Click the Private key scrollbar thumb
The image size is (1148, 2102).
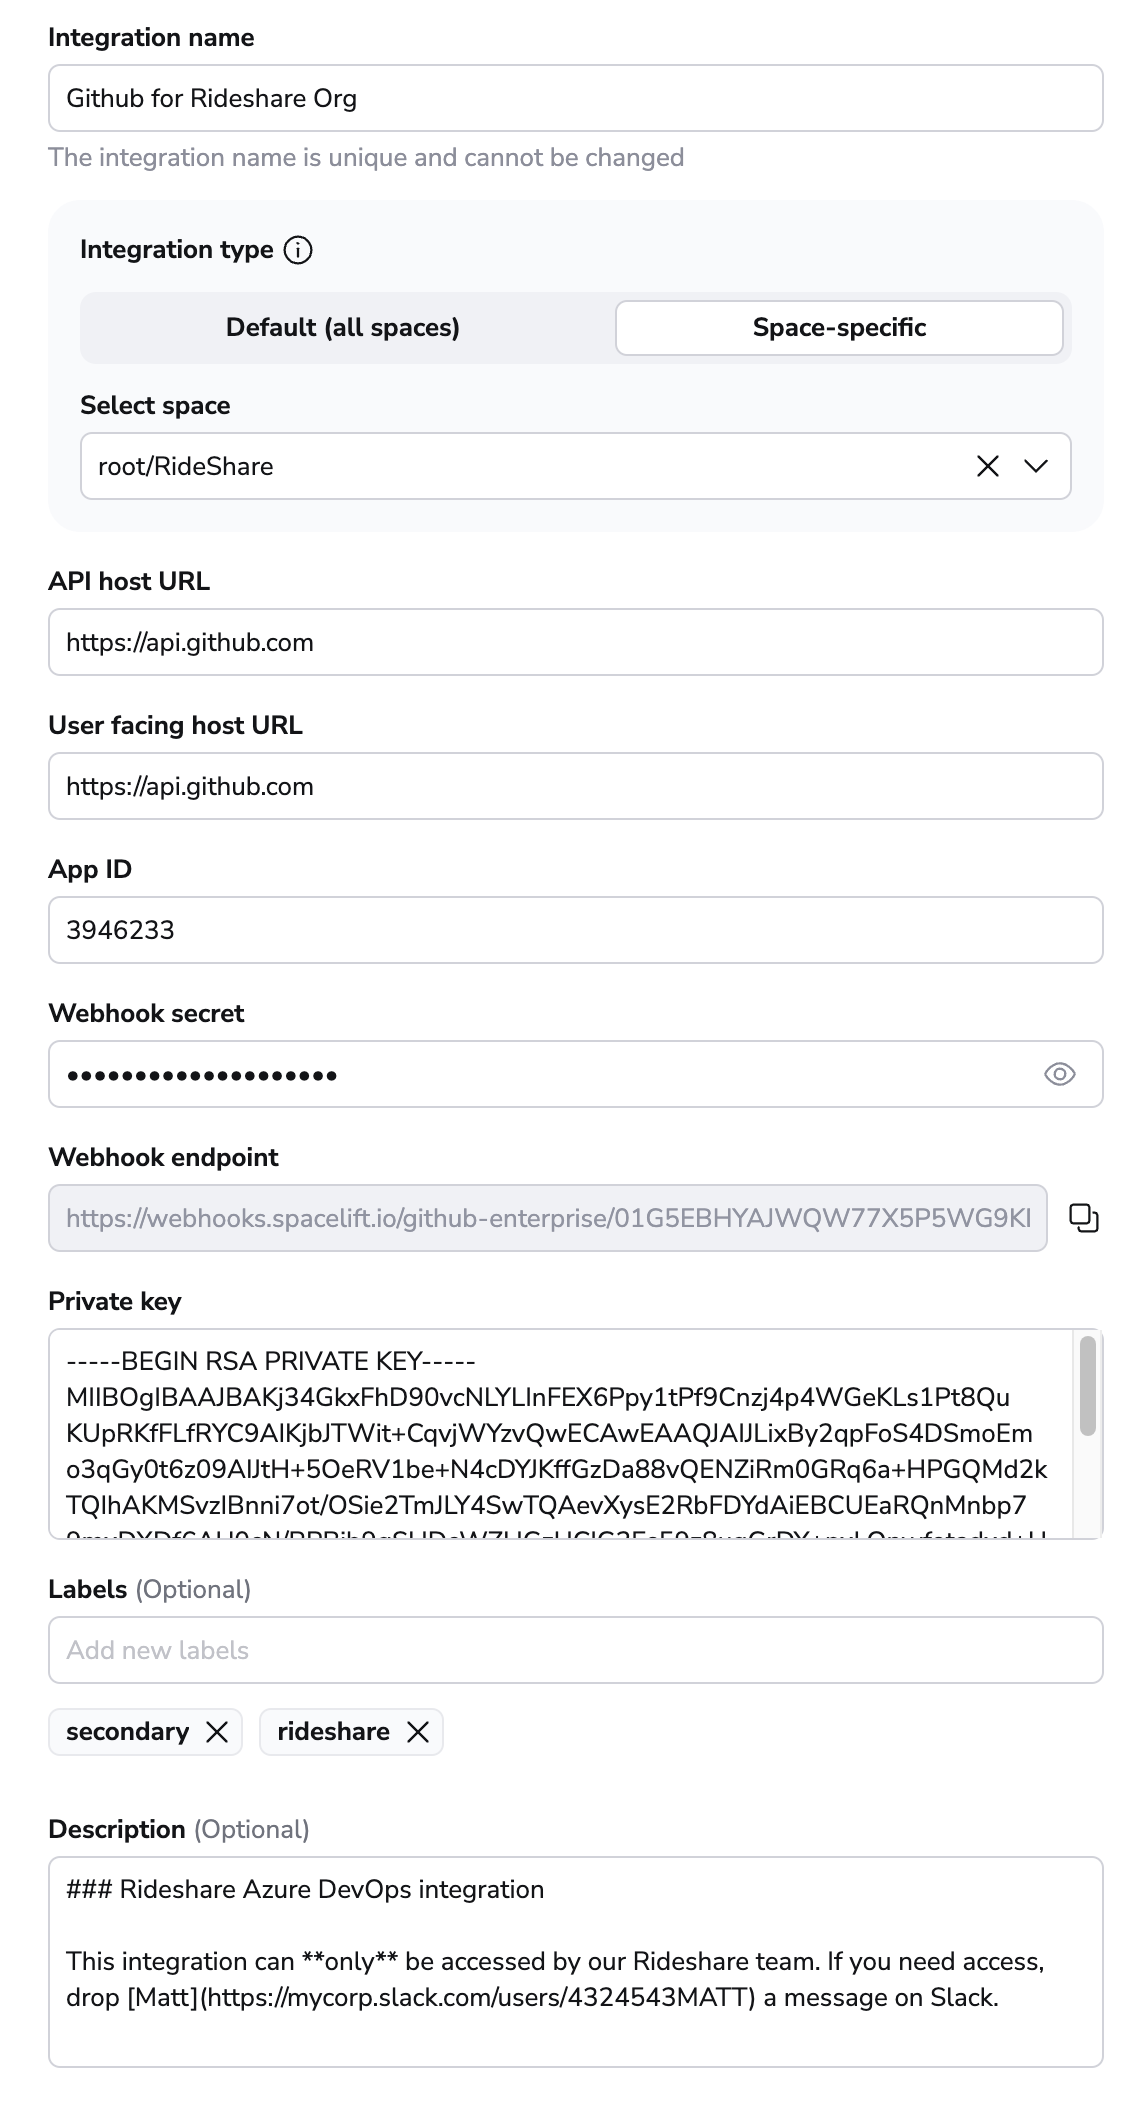(x=1088, y=1385)
